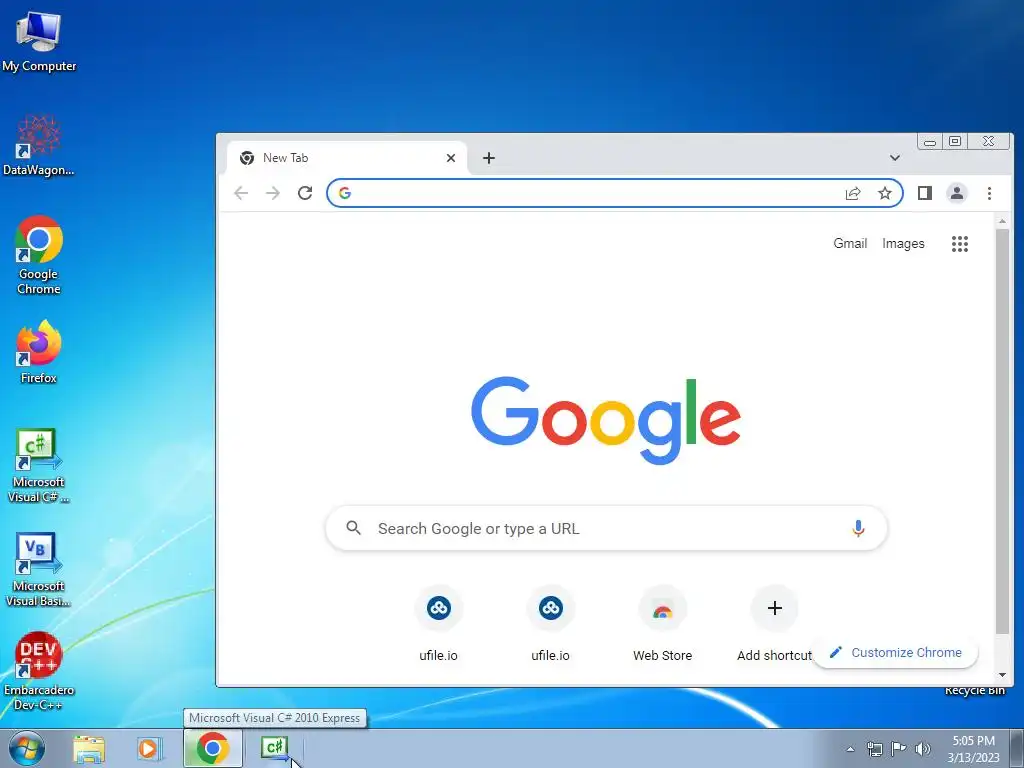
Task: Open Google Images link
Action: coord(903,244)
